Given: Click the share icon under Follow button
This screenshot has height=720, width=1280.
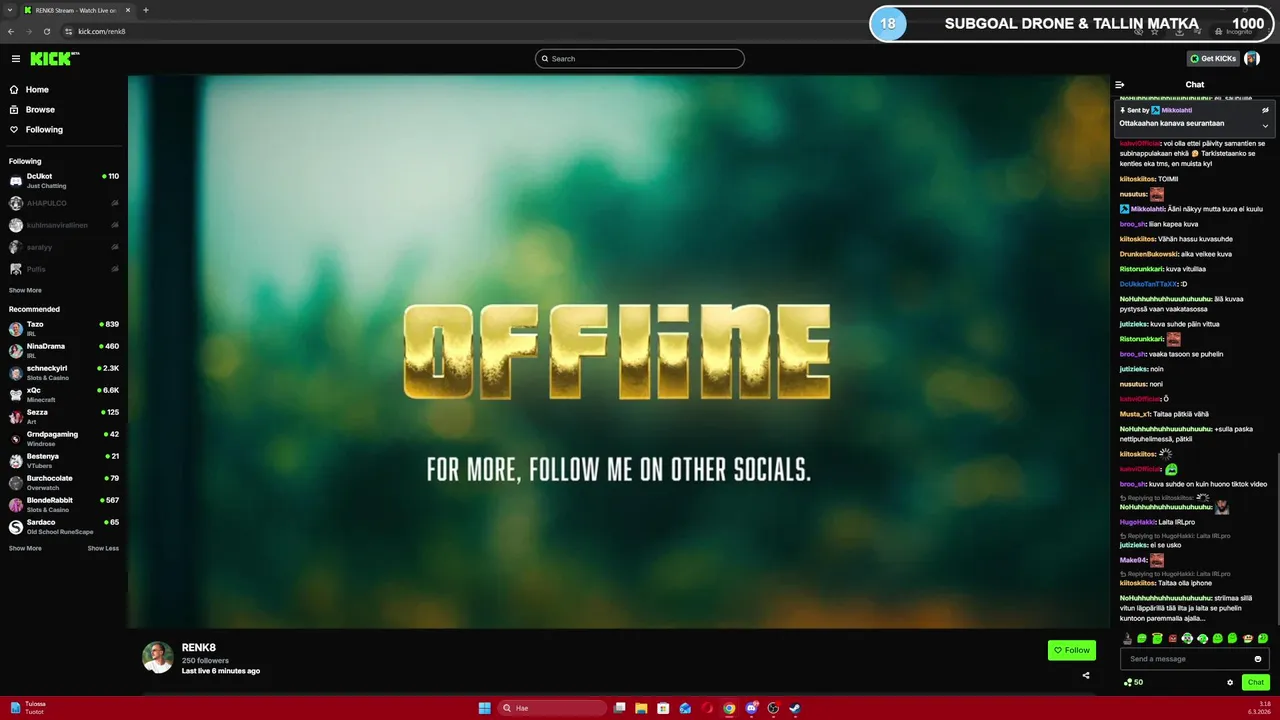Looking at the screenshot, I should (x=1086, y=675).
